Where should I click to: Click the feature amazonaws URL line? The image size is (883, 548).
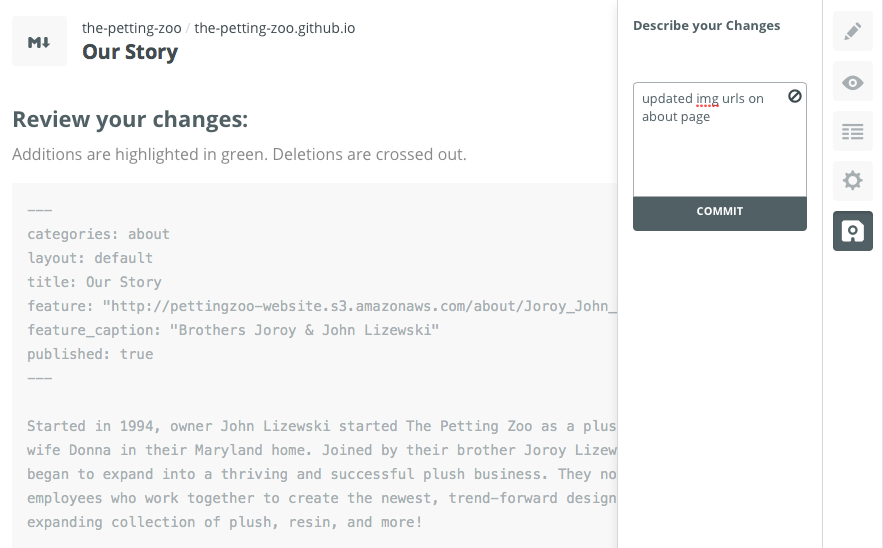[x=320, y=306]
